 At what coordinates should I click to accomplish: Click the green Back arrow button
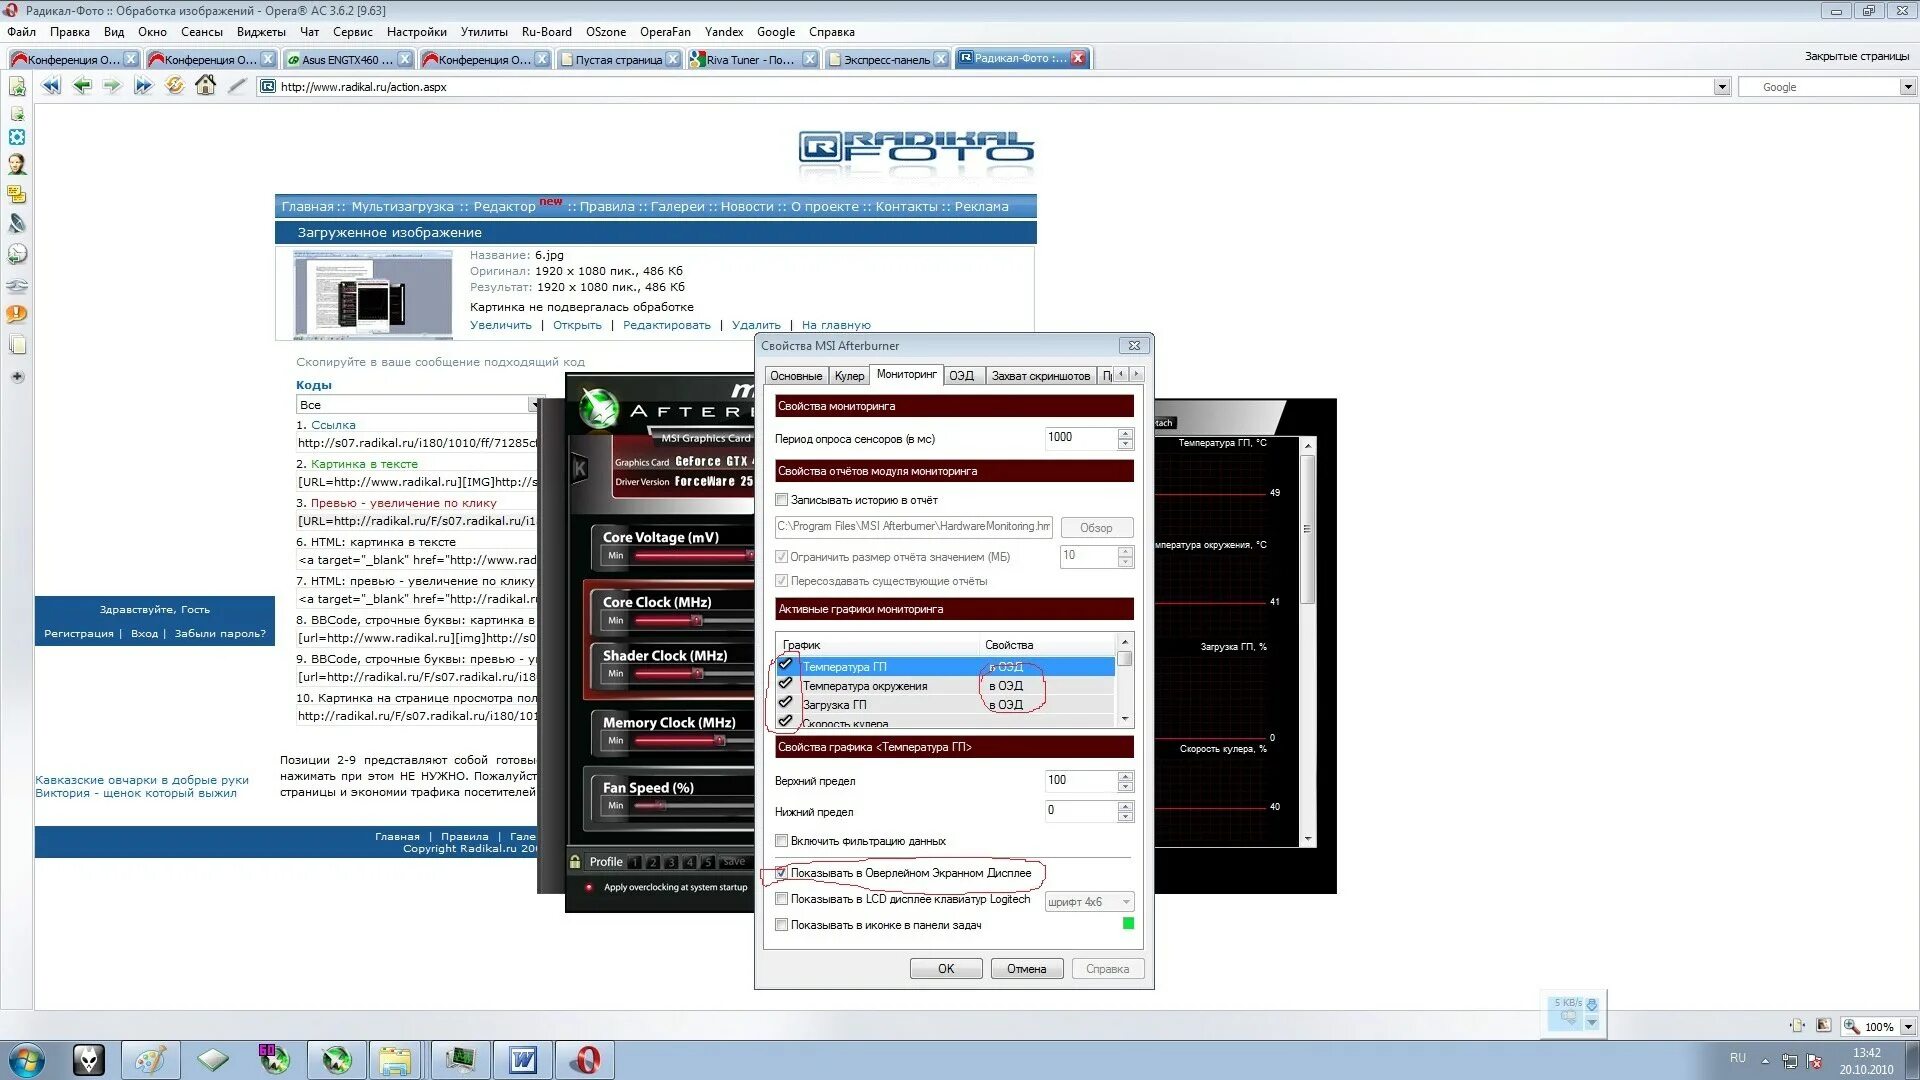click(82, 86)
